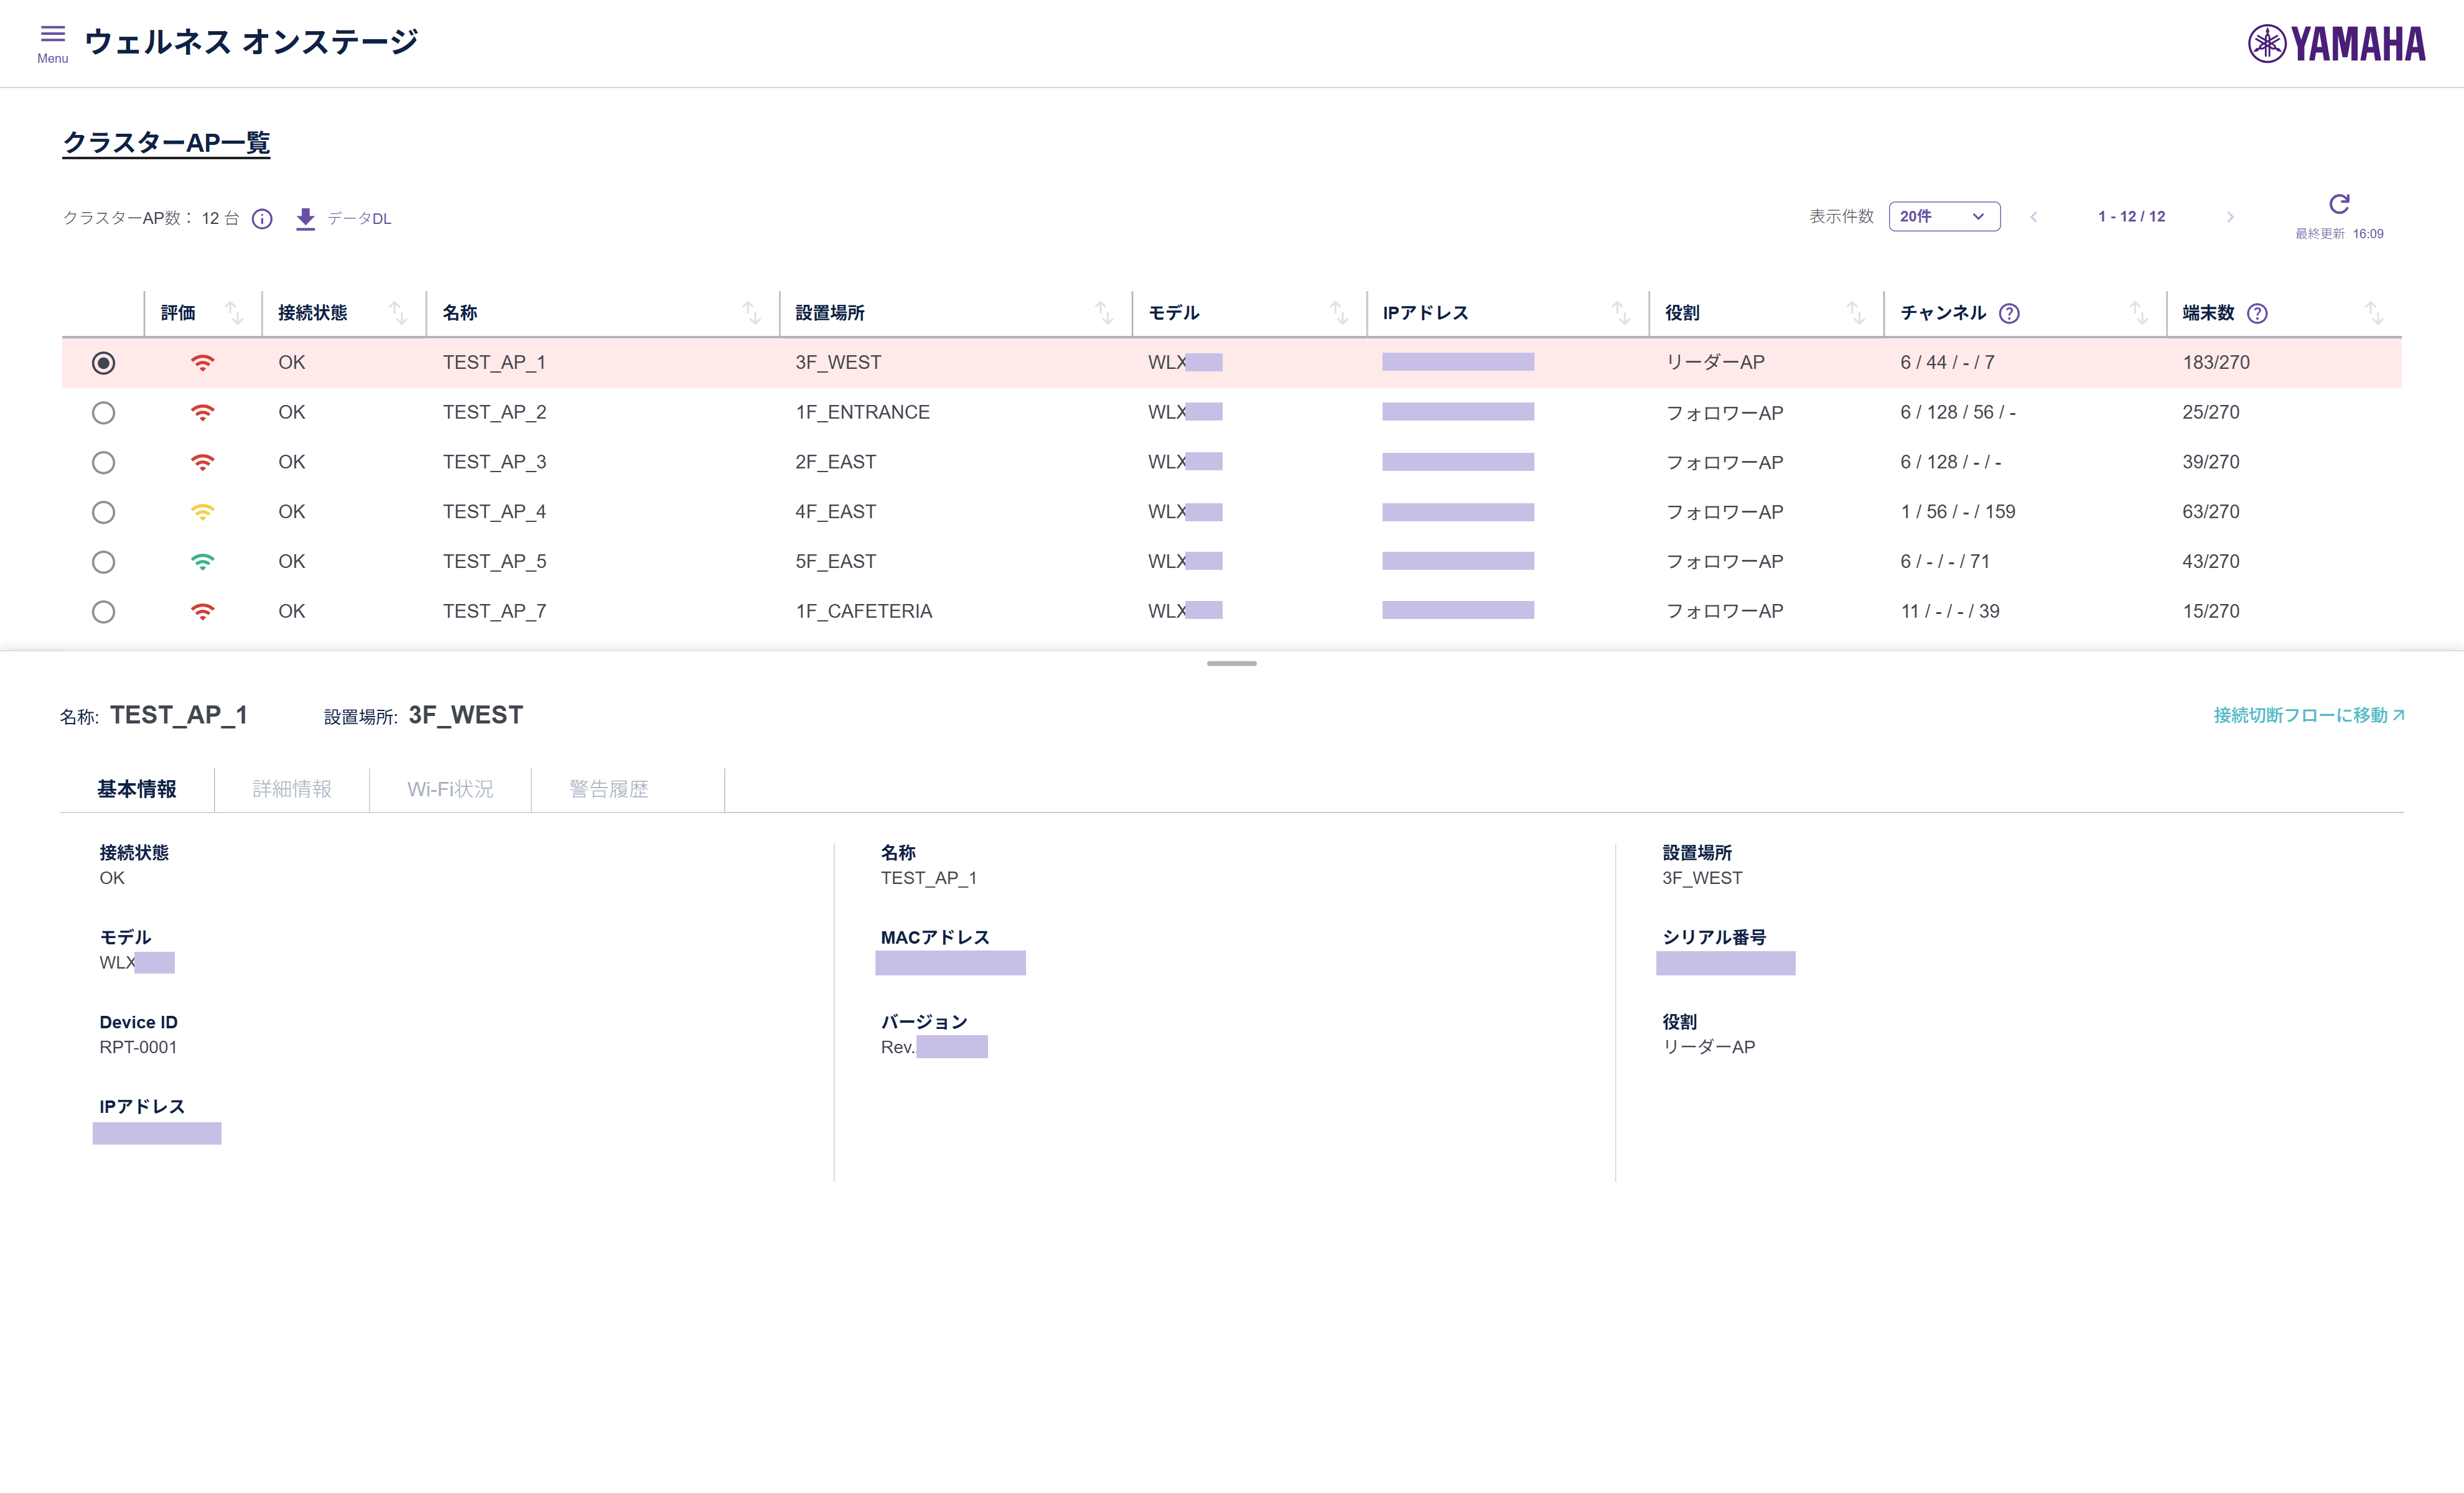Switch to the 詳細情報 tab
Viewport: 2464px width, 1493px height.
(292, 789)
